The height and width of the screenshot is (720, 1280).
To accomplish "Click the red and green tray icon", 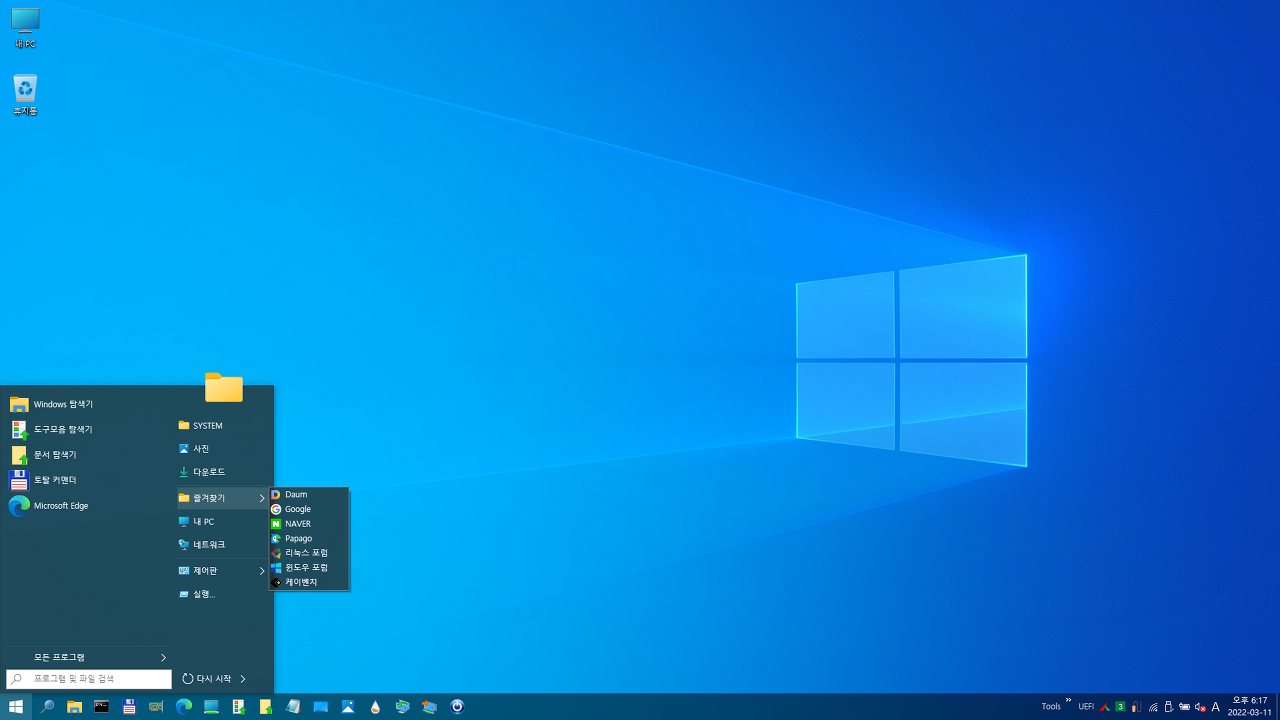I will tap(1104, 707).
